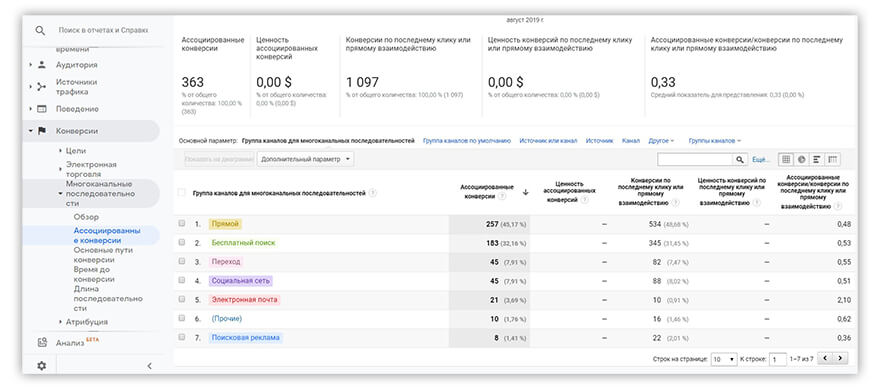Open the Другое dropdown

pos(661,140)
